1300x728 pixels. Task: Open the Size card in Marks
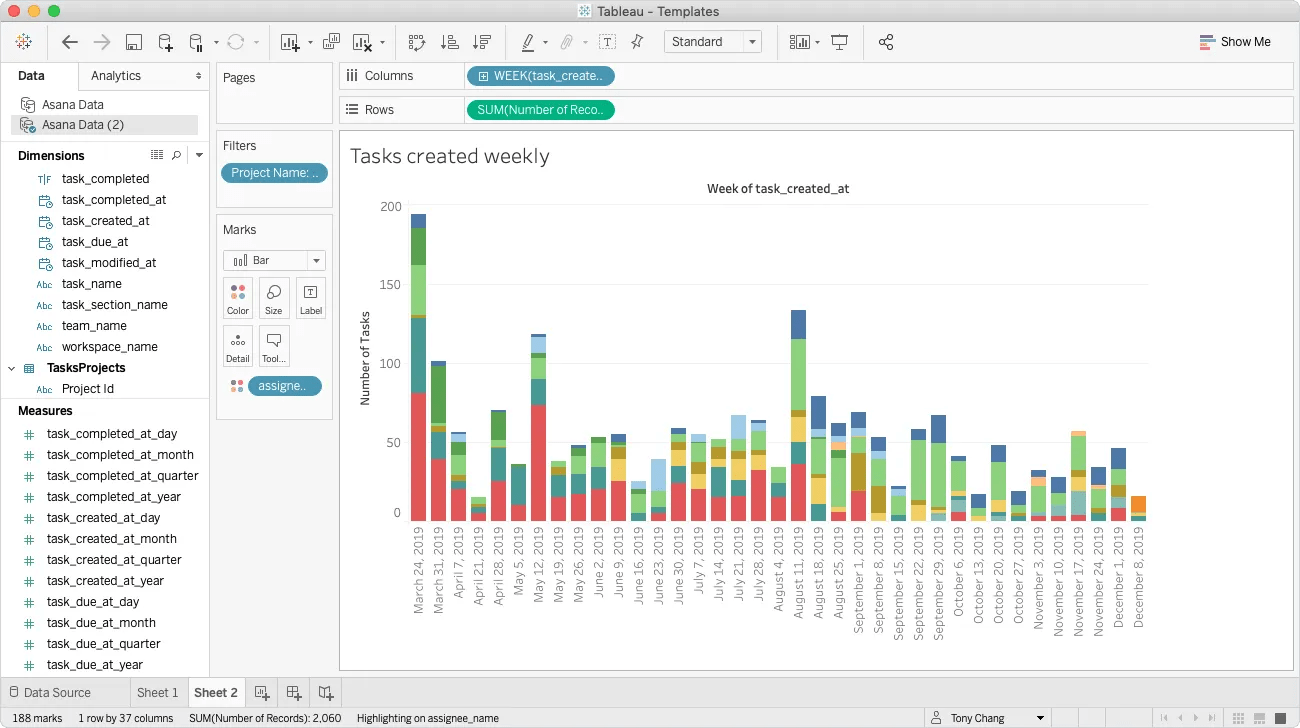click(x=273, y=297)
